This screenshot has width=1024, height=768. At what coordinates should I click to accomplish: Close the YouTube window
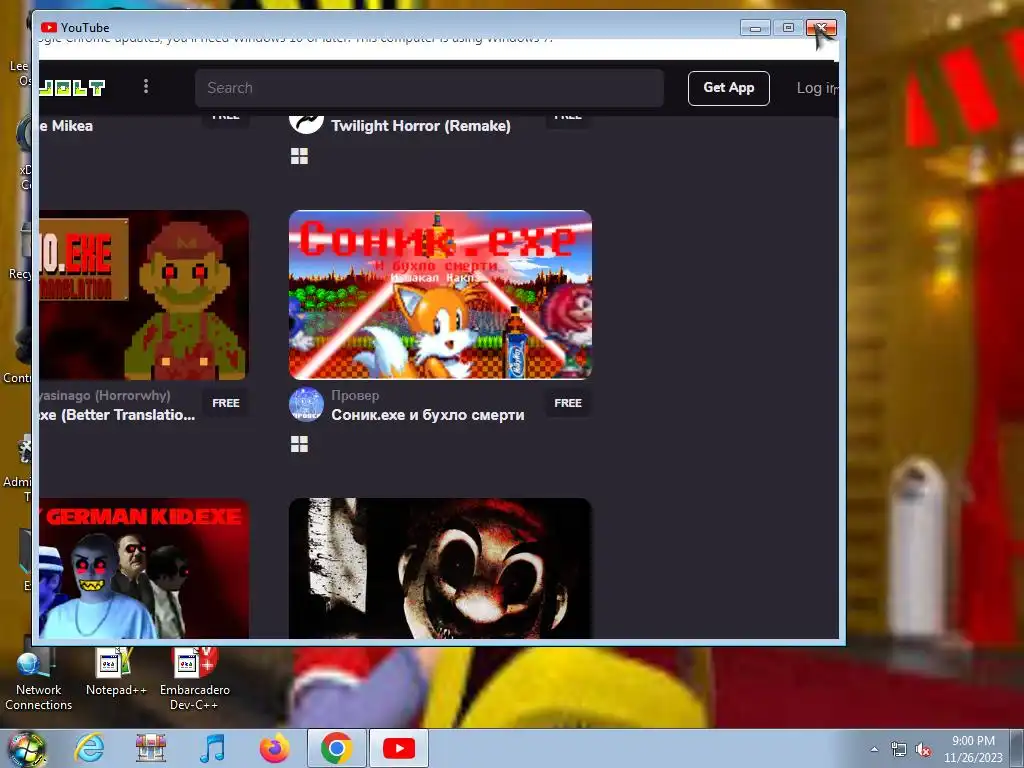pyautogui.click(x=822, y=28)
